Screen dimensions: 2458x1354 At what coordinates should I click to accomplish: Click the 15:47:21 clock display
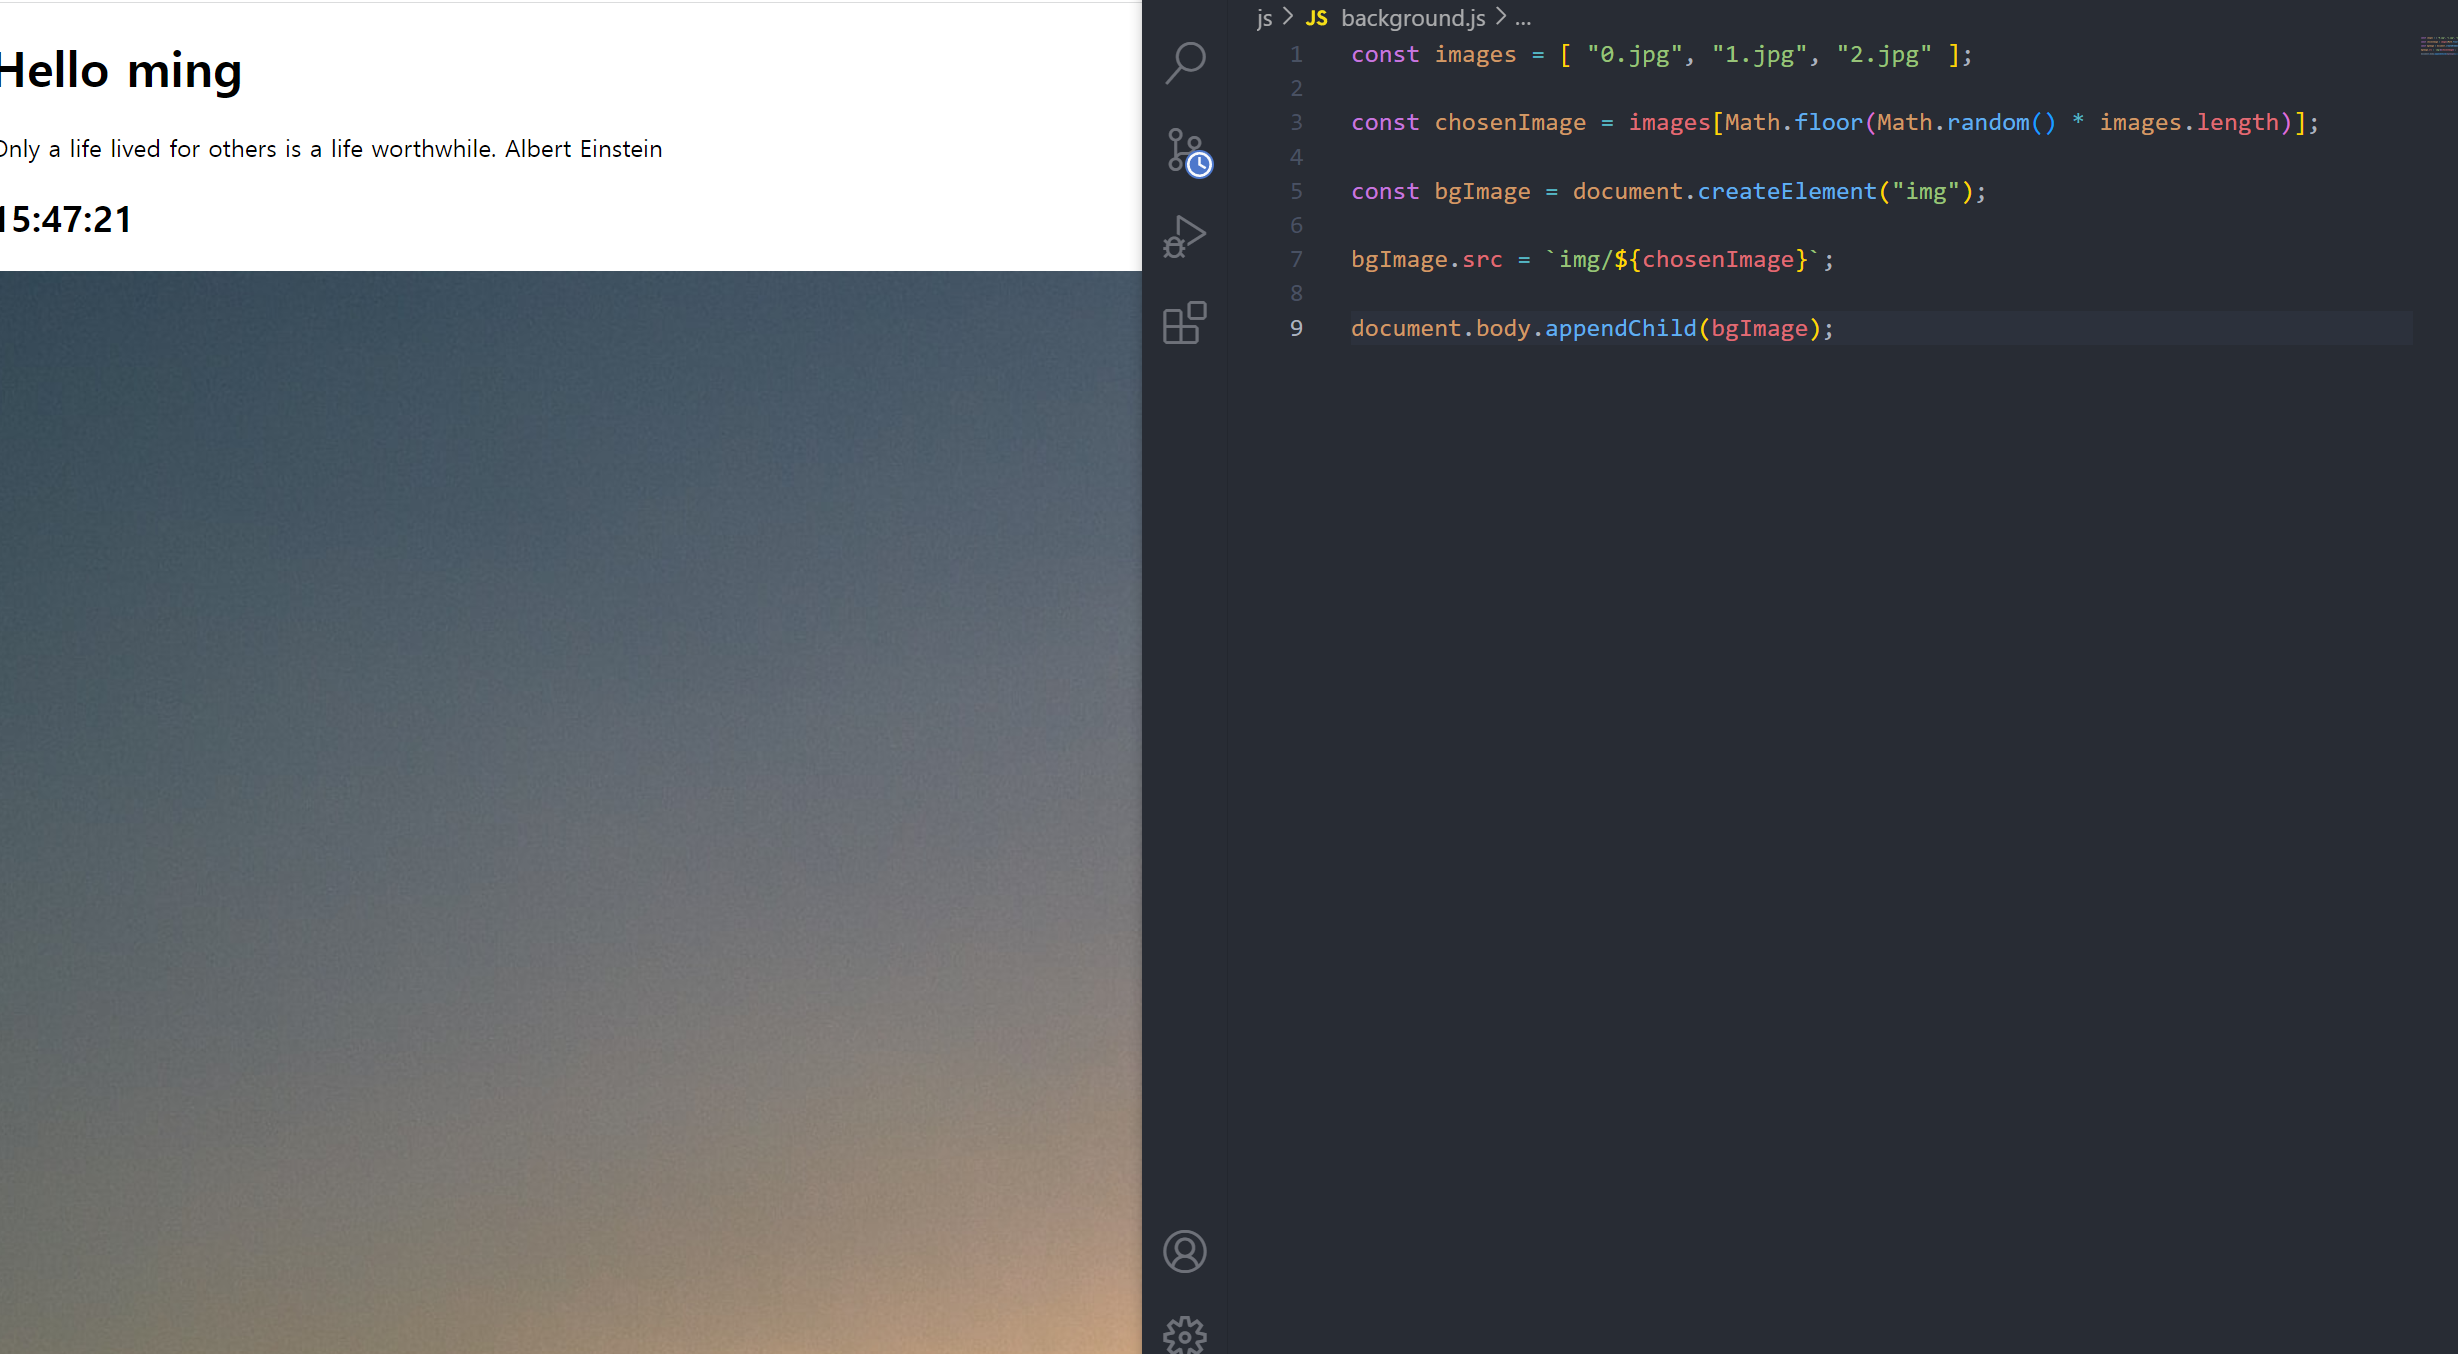click(66, 220)
